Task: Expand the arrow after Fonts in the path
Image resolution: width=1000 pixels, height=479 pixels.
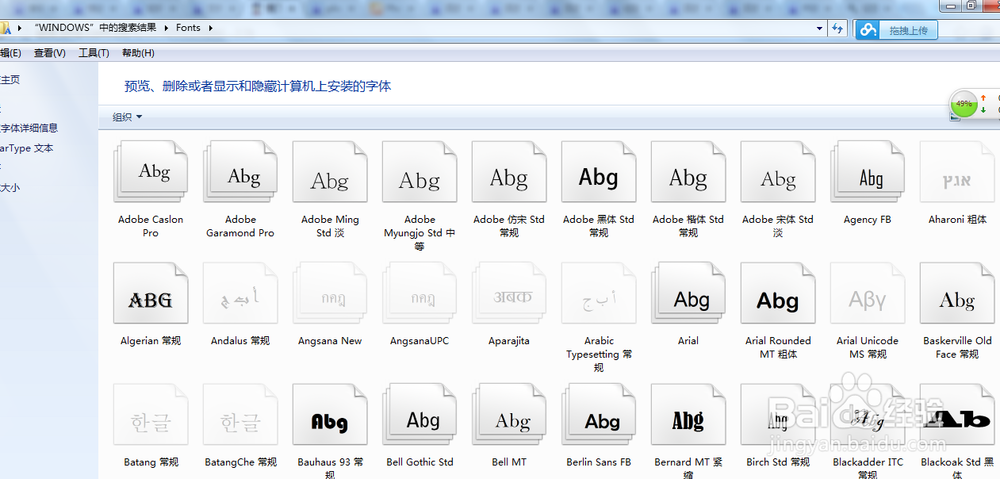Action: click(x=210, y=28)
